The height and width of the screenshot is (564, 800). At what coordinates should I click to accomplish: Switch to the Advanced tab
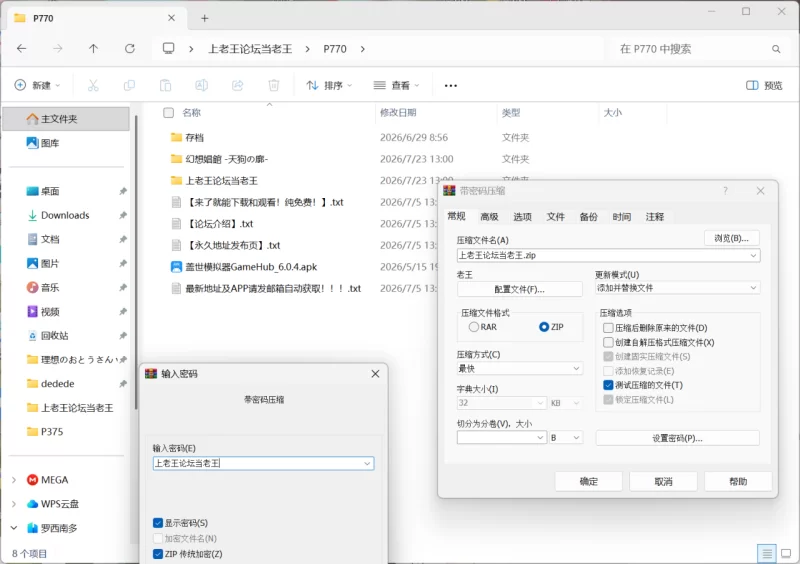click(x=489, y=217)
